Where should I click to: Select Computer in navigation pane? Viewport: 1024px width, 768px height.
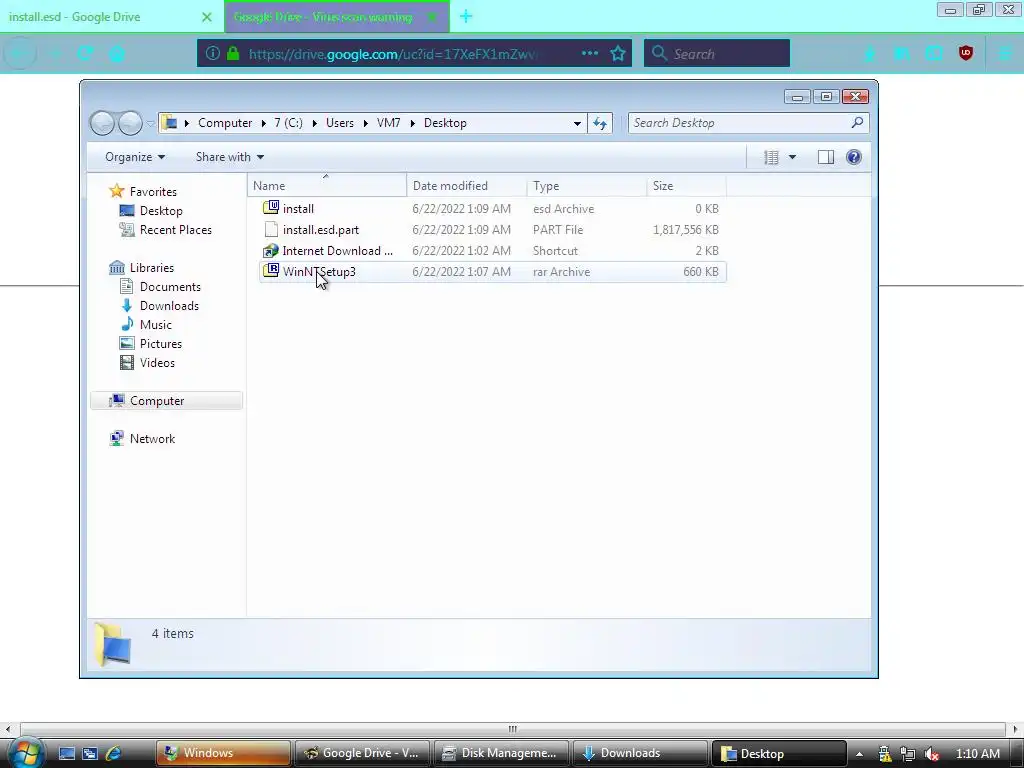[x=167, y=400]
